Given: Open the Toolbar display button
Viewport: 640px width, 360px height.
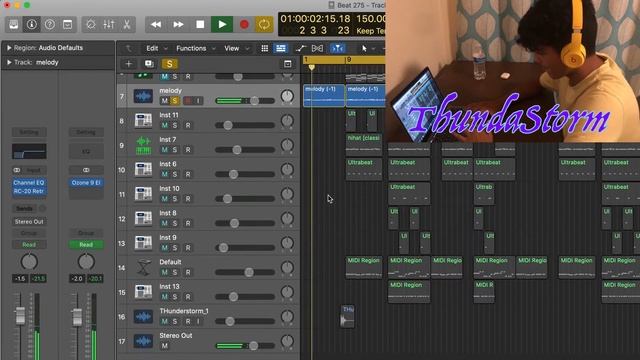Looking at the screenshot, I should click(67, 25).
